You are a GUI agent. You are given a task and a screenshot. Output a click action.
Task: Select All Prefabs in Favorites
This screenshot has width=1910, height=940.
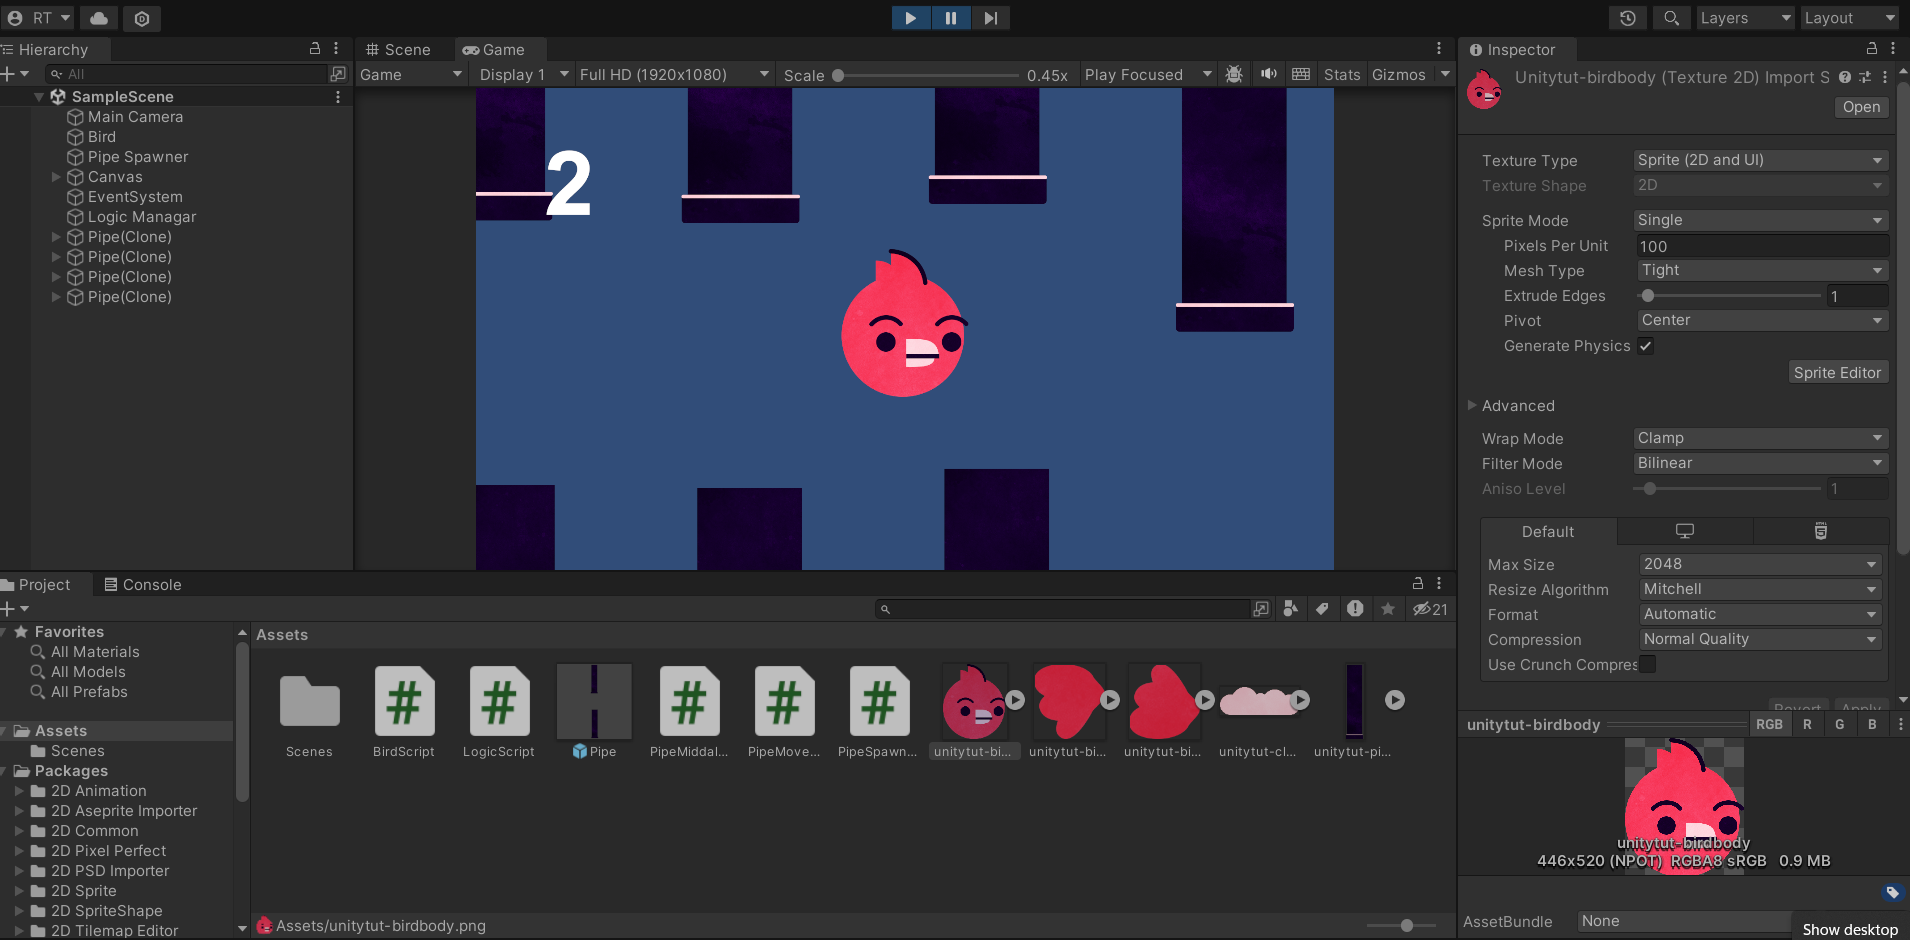(89, 692)
